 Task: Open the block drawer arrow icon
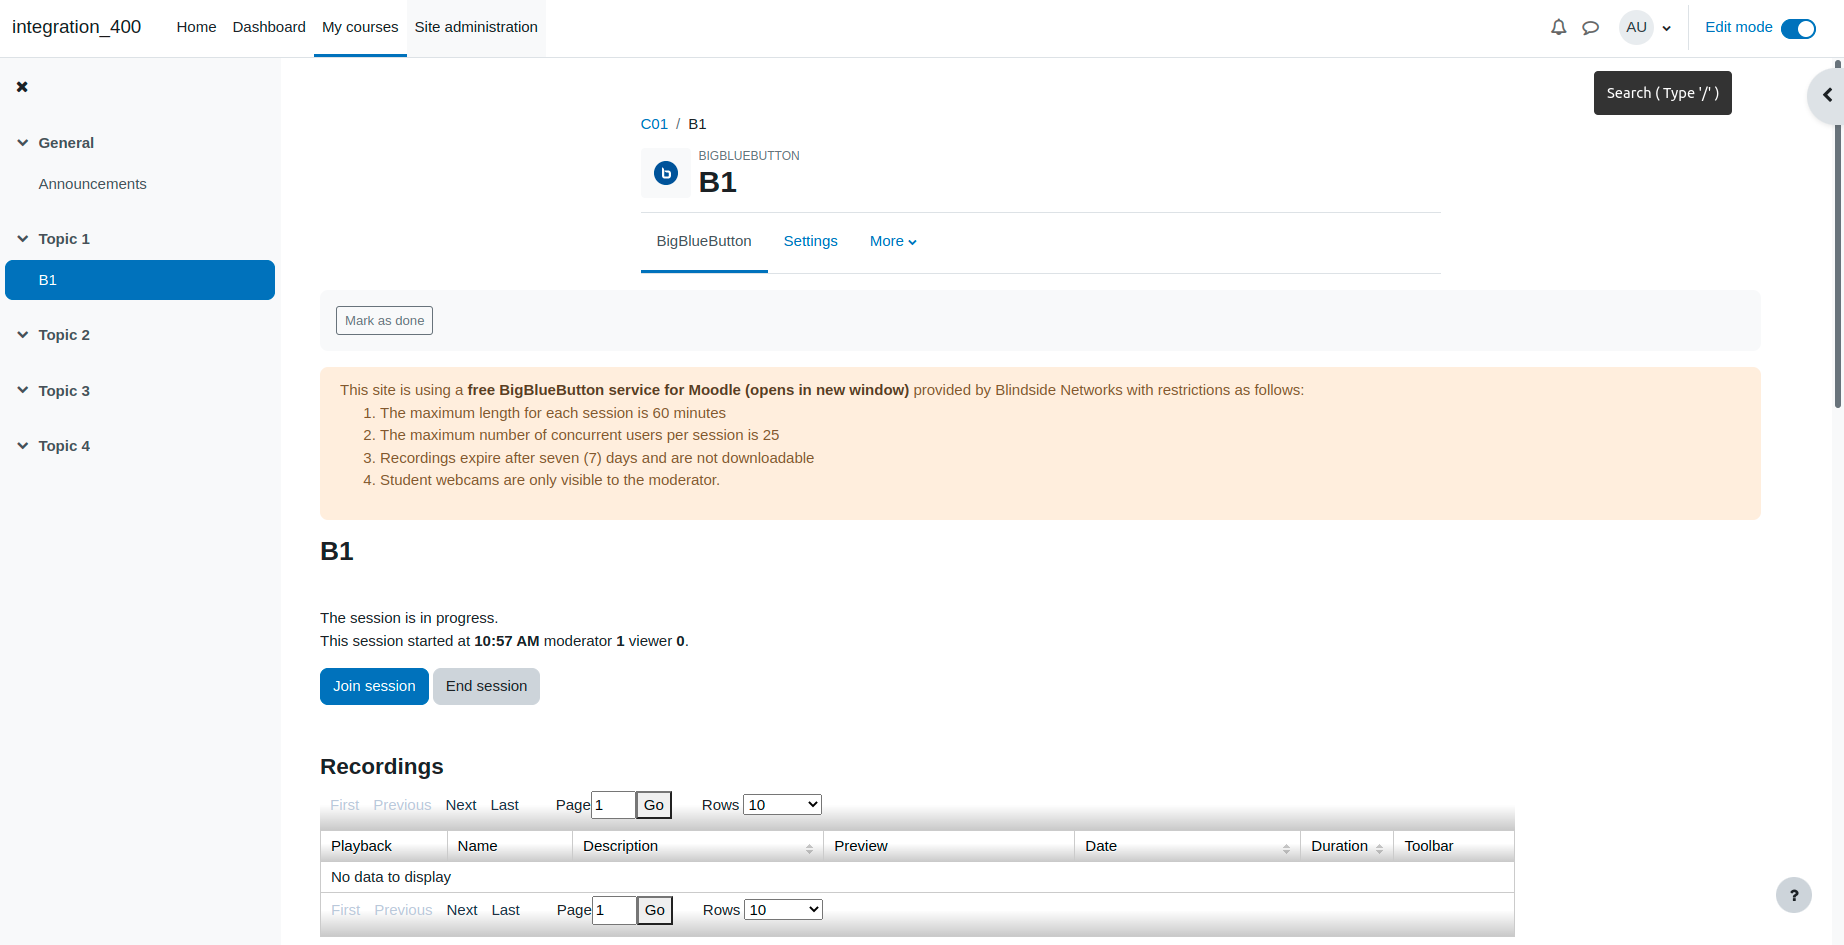click(x=1827, y=95)
